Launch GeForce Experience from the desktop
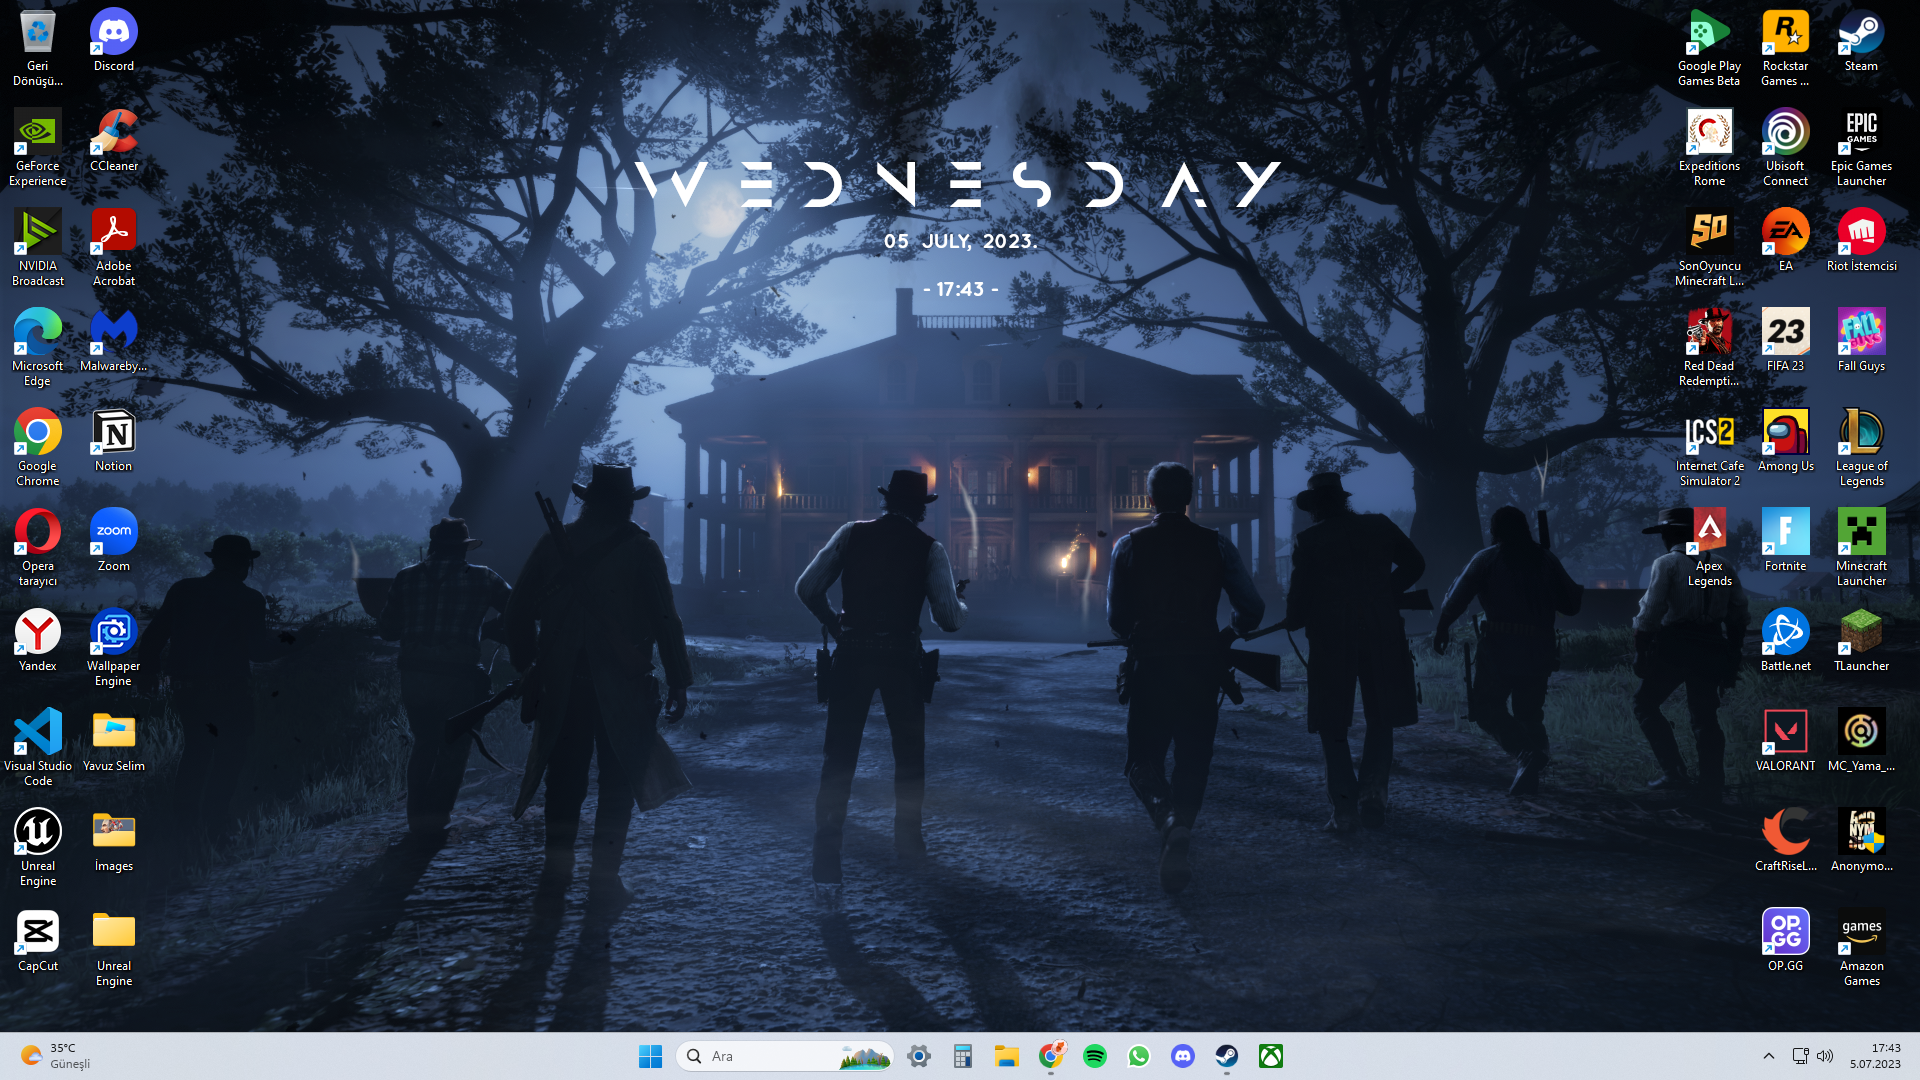Viewport: 1920px width, 1080px height. coord(38,148)
